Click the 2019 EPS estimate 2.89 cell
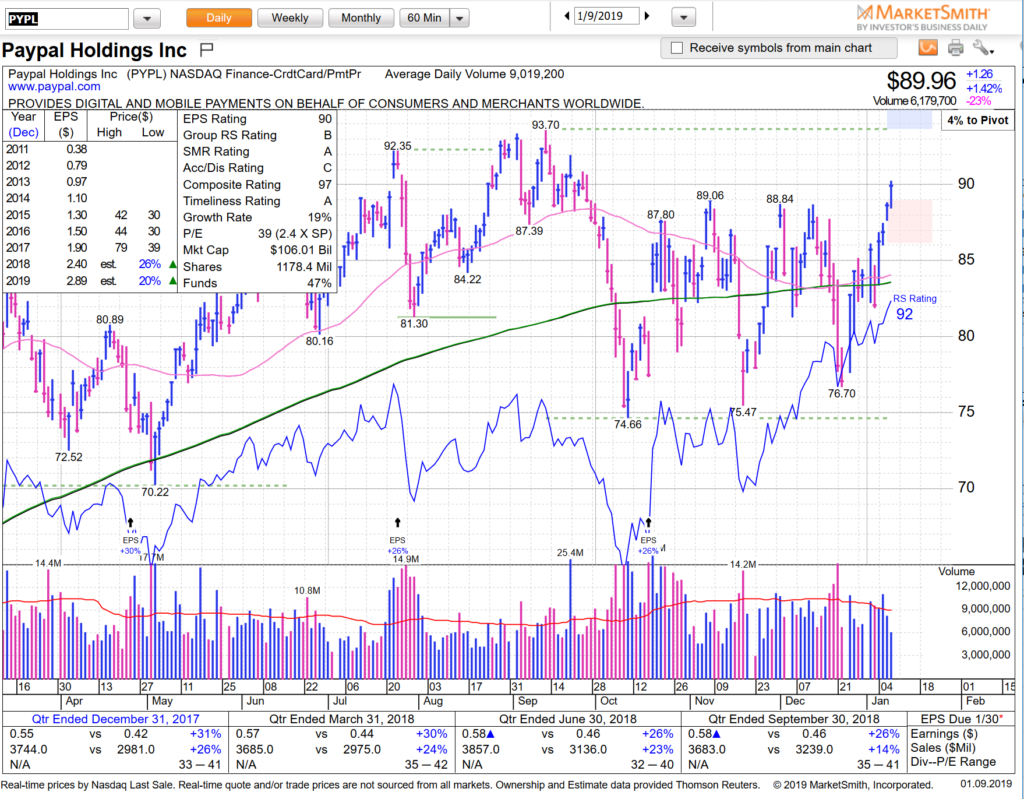Image resolution: width=1024 pixels, height=799 pixels. [76, 281]
